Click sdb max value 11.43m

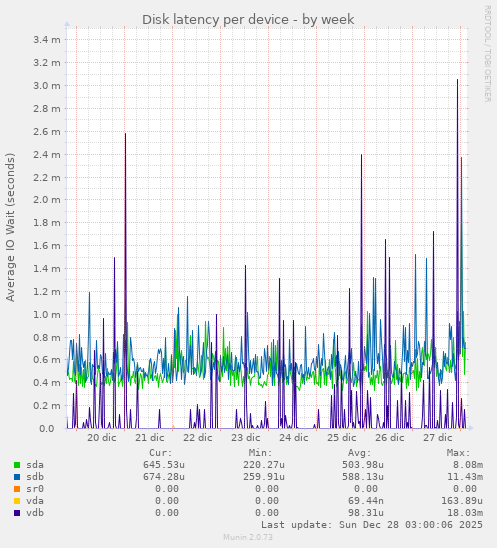click(465, 477)
